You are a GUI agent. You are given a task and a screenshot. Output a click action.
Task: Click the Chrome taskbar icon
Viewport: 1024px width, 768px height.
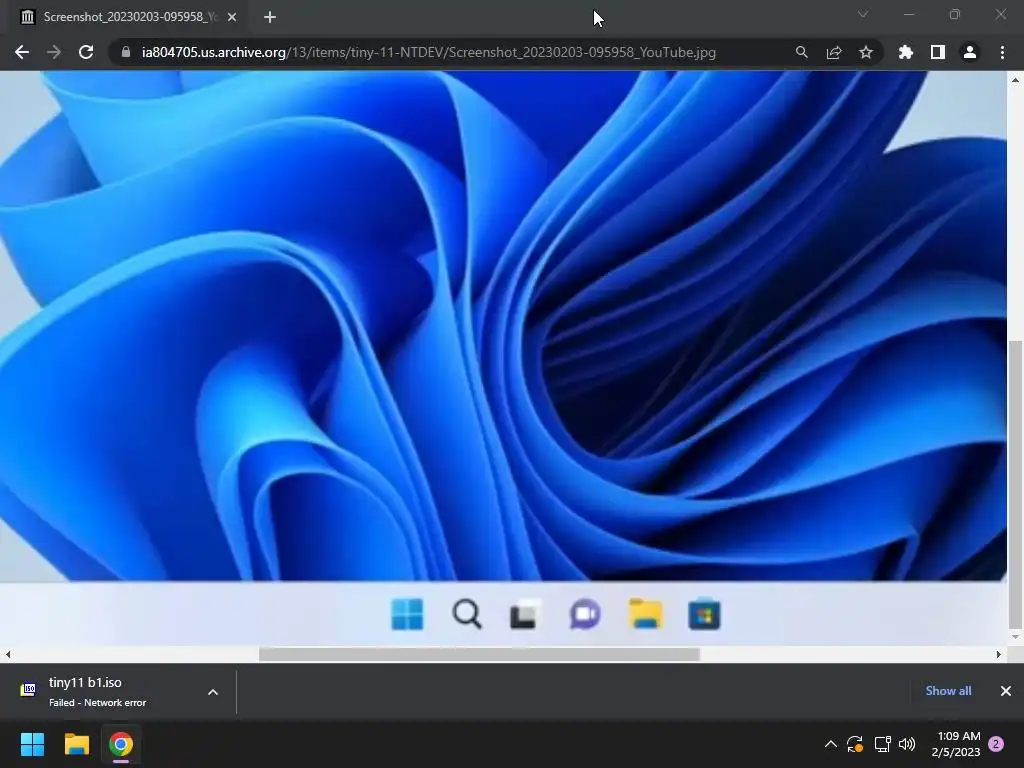pyautogui.click(x=121, y=744)
